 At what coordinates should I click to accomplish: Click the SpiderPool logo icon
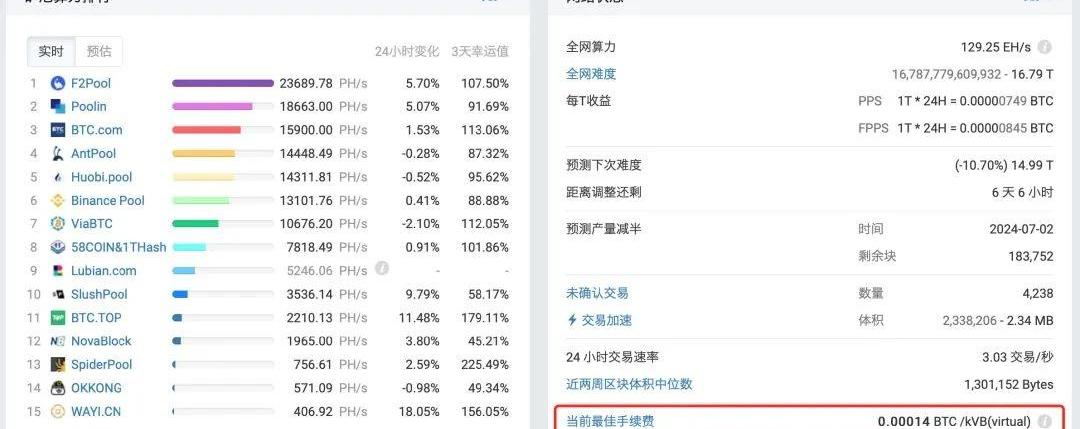58,365
